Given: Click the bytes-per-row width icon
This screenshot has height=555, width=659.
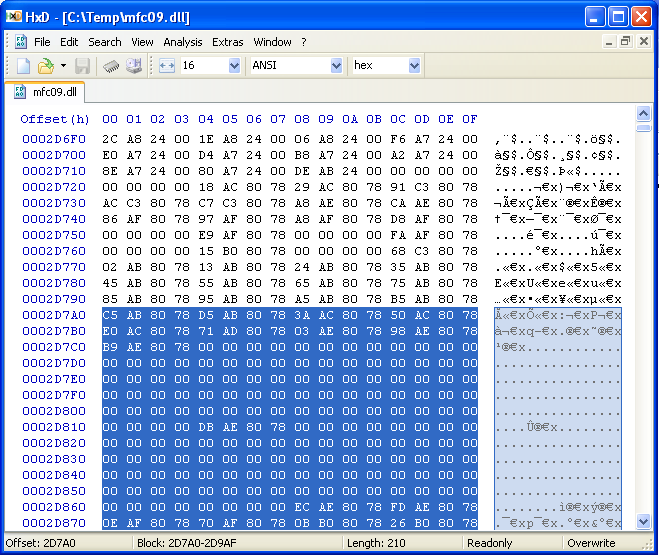Looking at the screenshot, I should click(x=166, y=66).
